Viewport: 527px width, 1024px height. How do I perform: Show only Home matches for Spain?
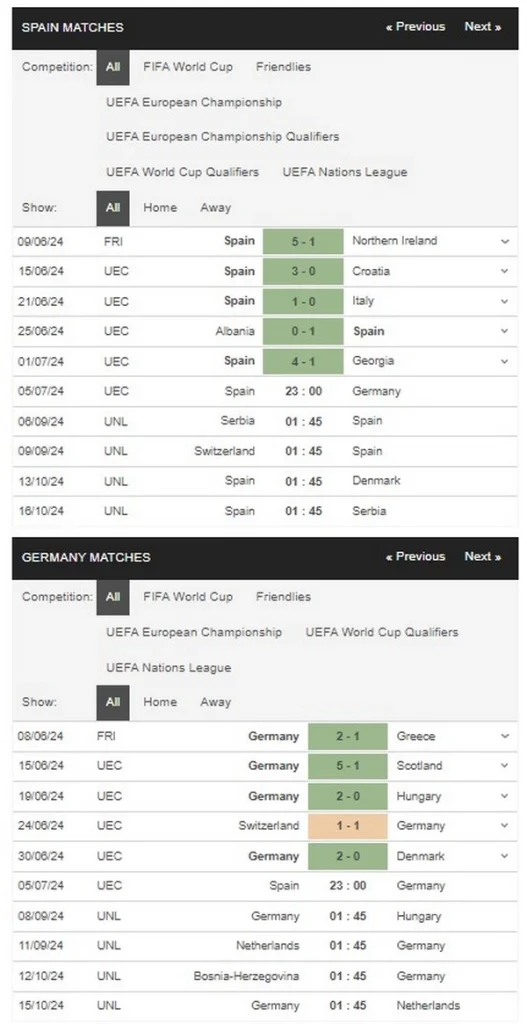[x=160, y=208]
